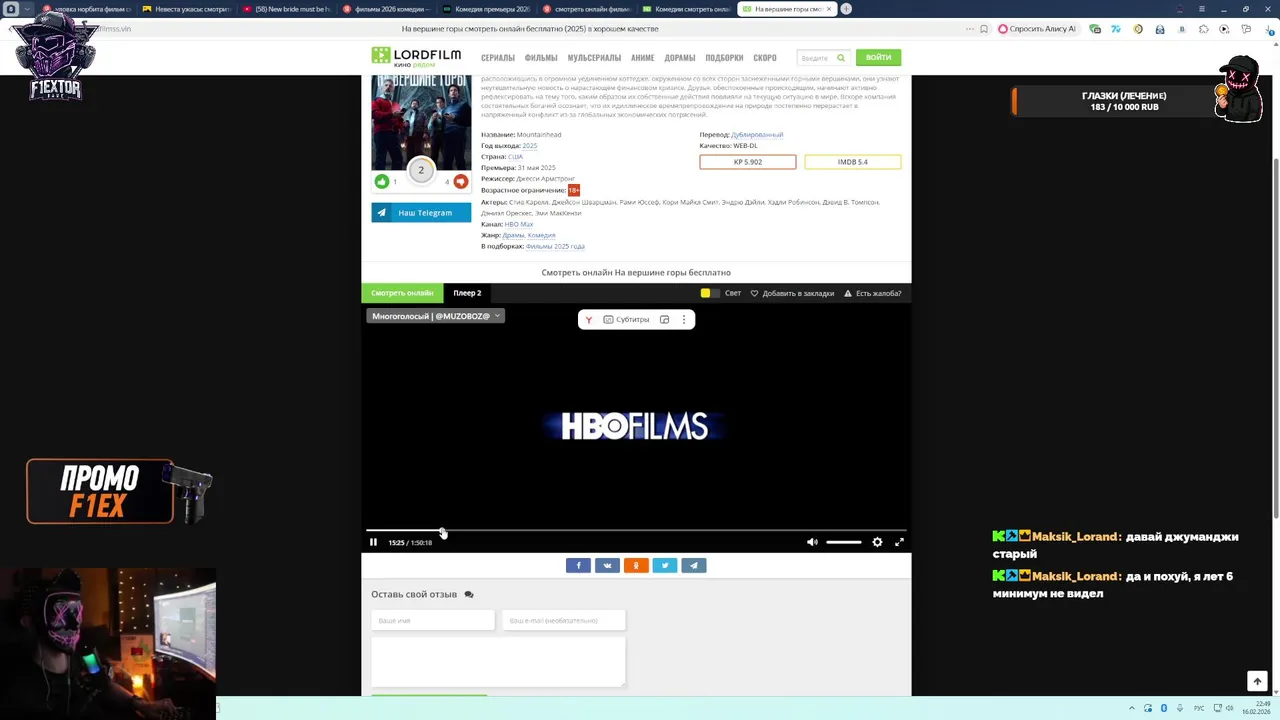Click the search magnifier icon

point(841,58)
